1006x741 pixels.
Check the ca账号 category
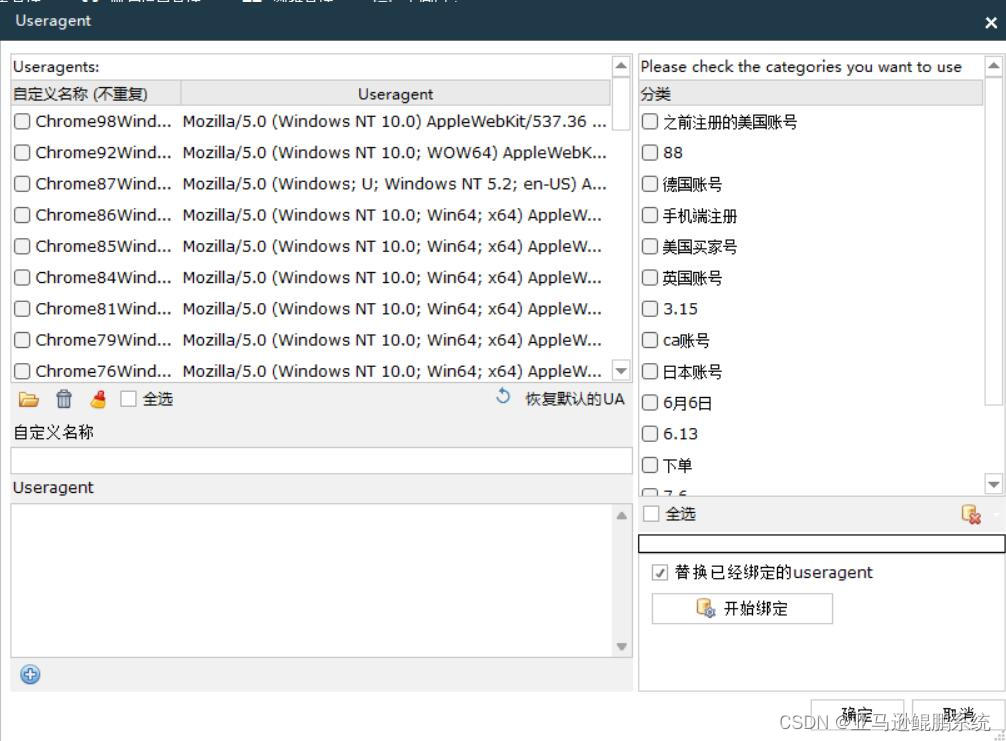(x=650, y=340)
